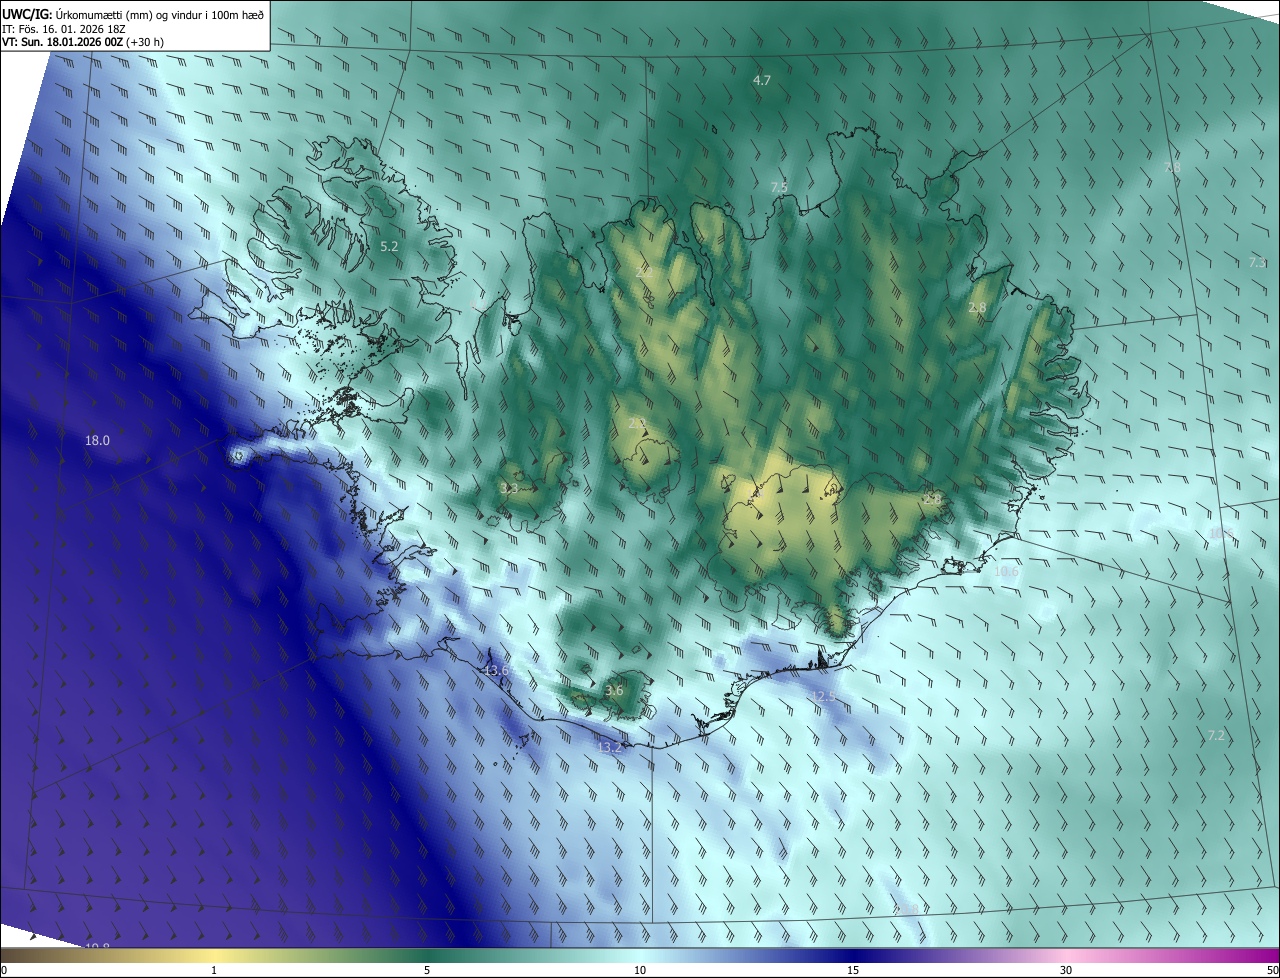
Task: Click the 1 tick on the color scale
Action: (214, 970)
